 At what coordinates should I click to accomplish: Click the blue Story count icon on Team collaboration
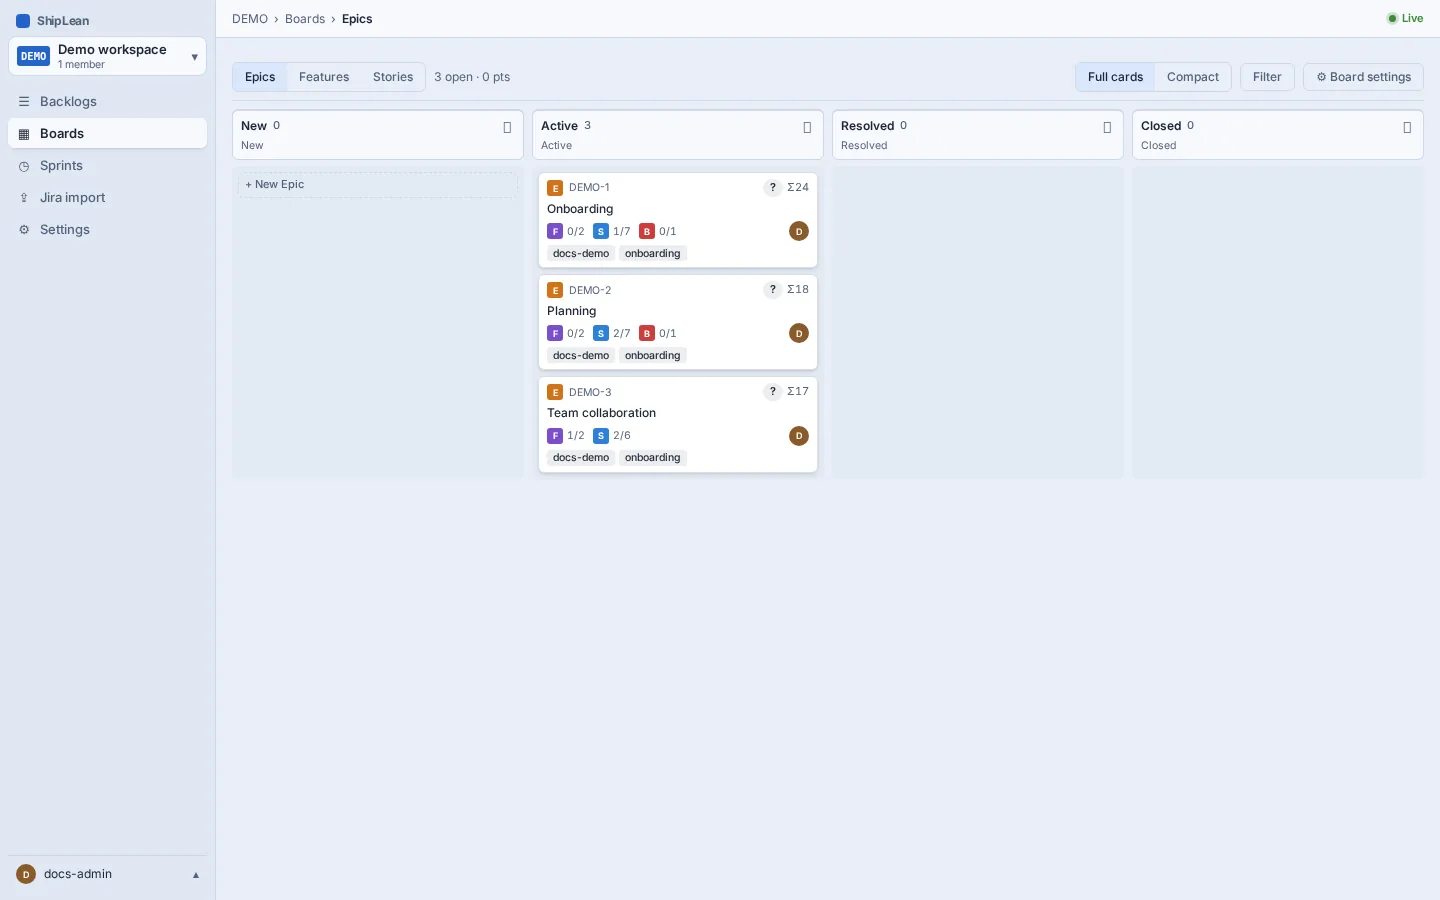click(x=601, y=435)
